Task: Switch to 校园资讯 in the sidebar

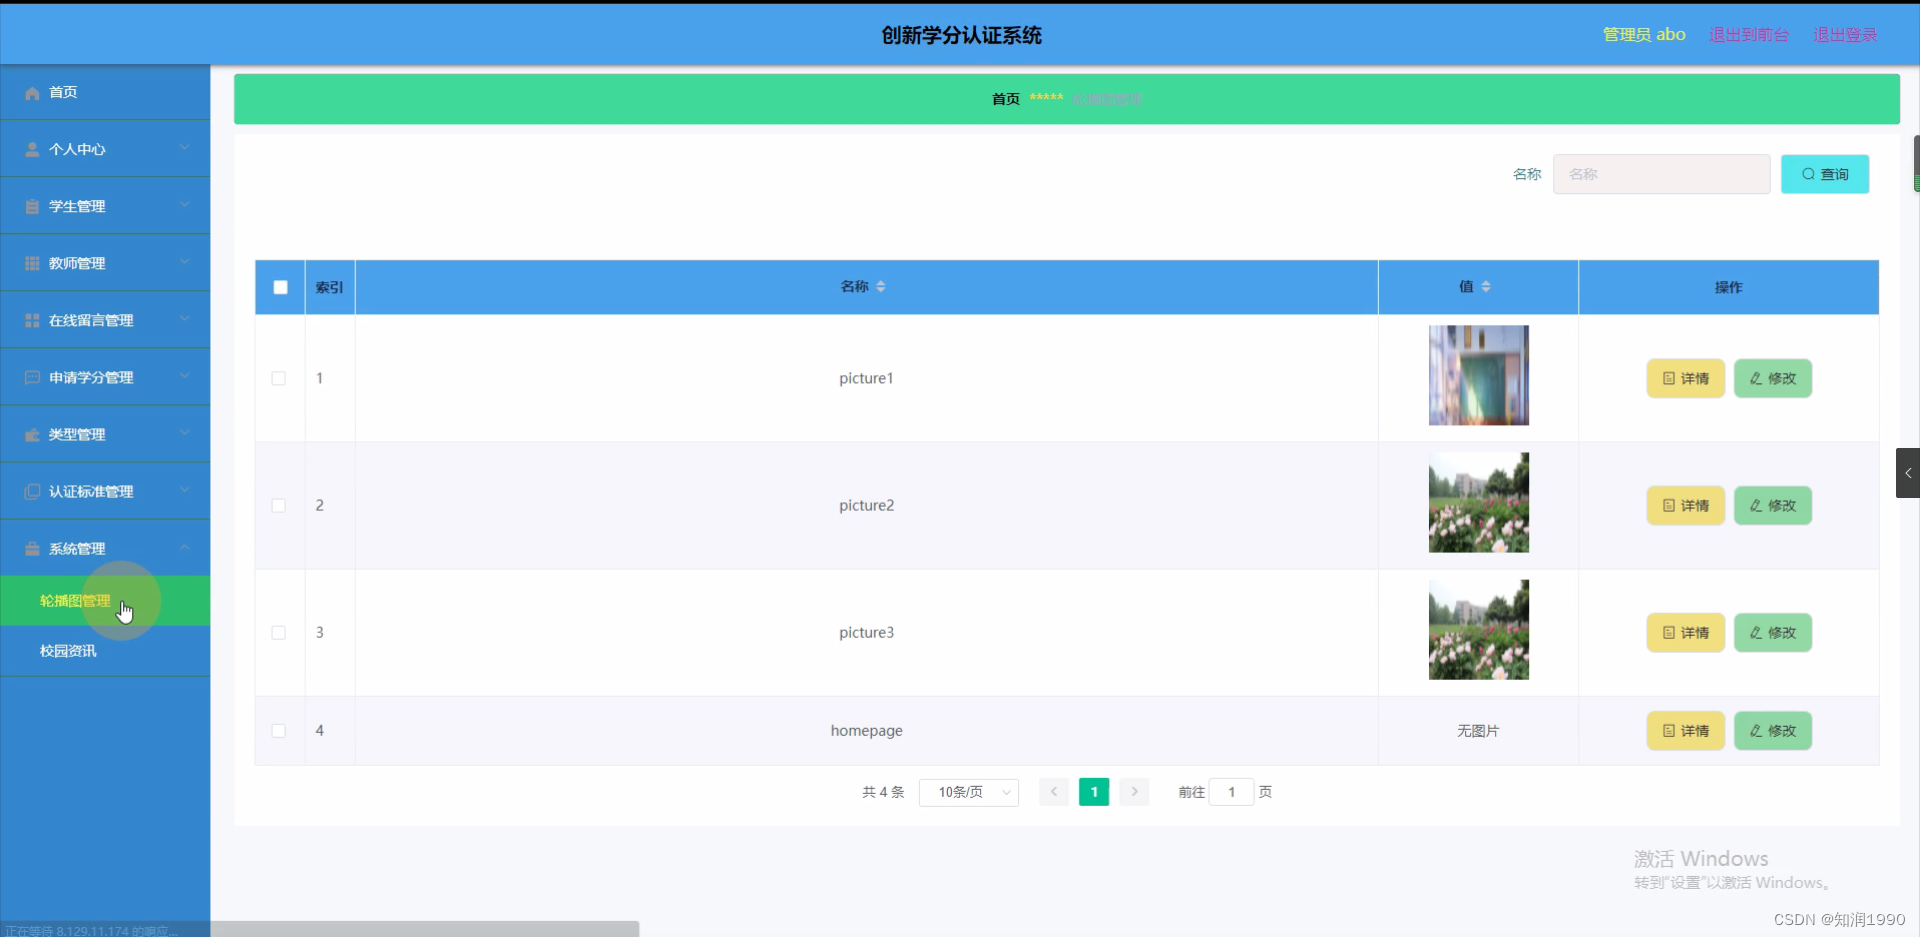Action: click(67, 651)
